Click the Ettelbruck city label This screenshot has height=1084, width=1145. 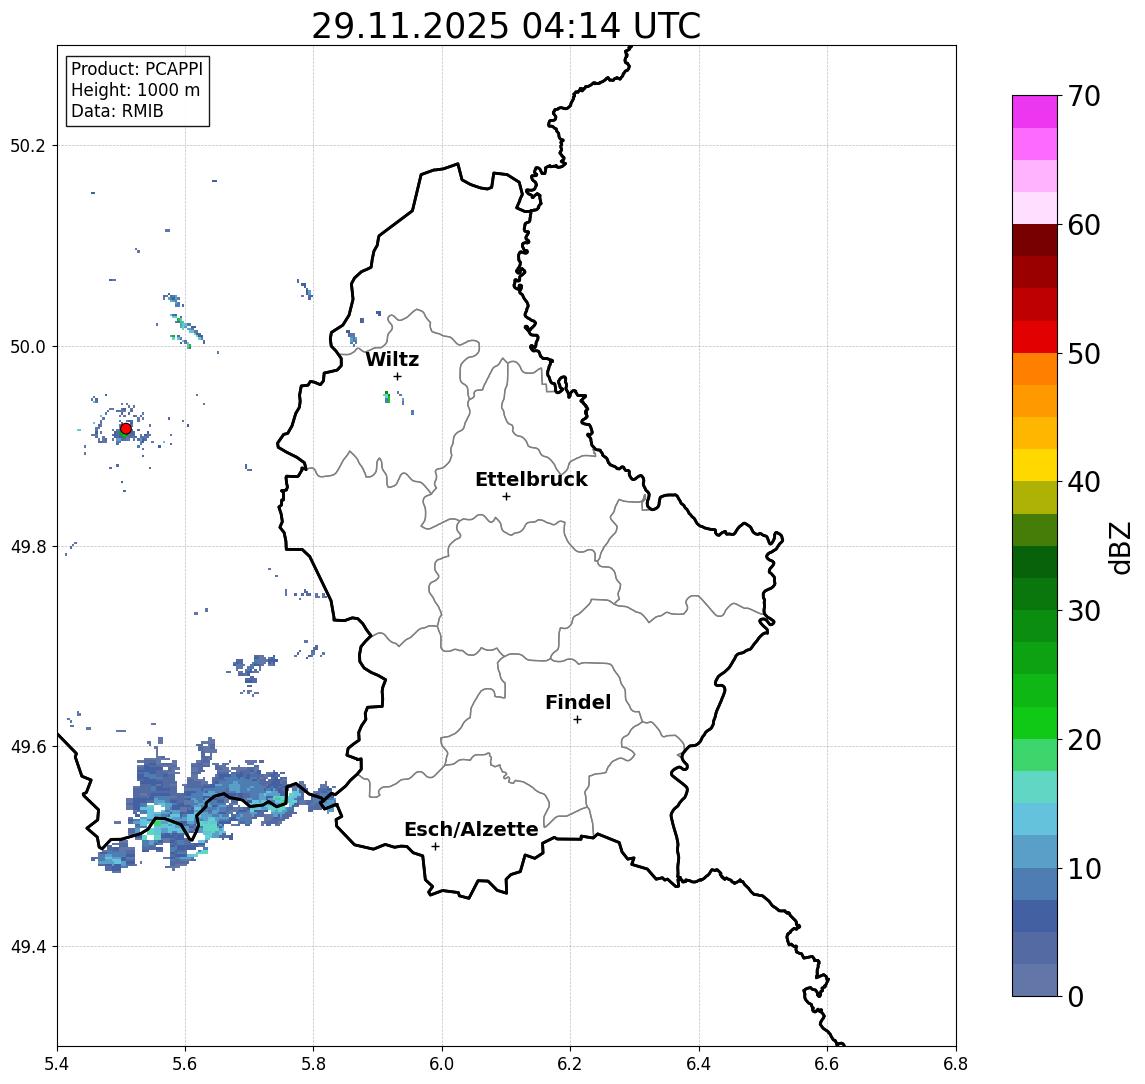(x=531, y=479)
